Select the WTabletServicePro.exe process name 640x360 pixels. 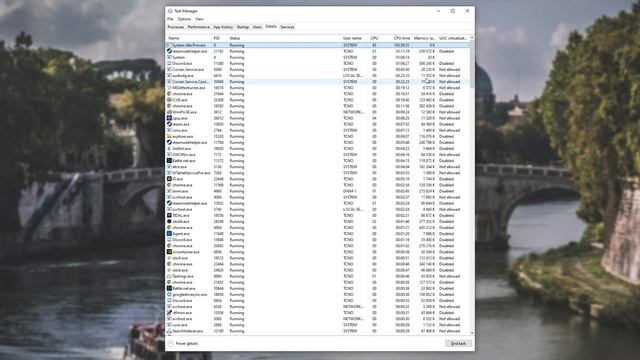191,173
